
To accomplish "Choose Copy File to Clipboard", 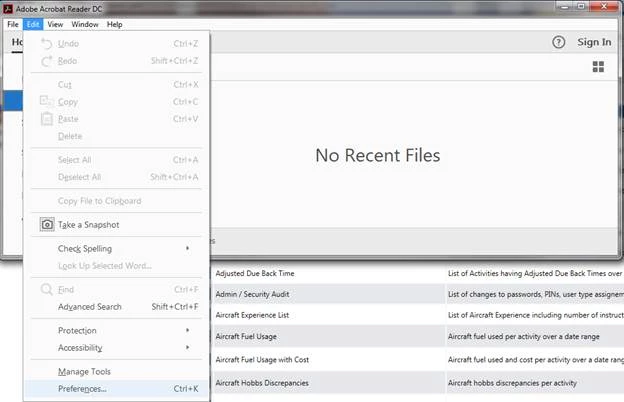I will pyautogui.click(x=116, y=201).
